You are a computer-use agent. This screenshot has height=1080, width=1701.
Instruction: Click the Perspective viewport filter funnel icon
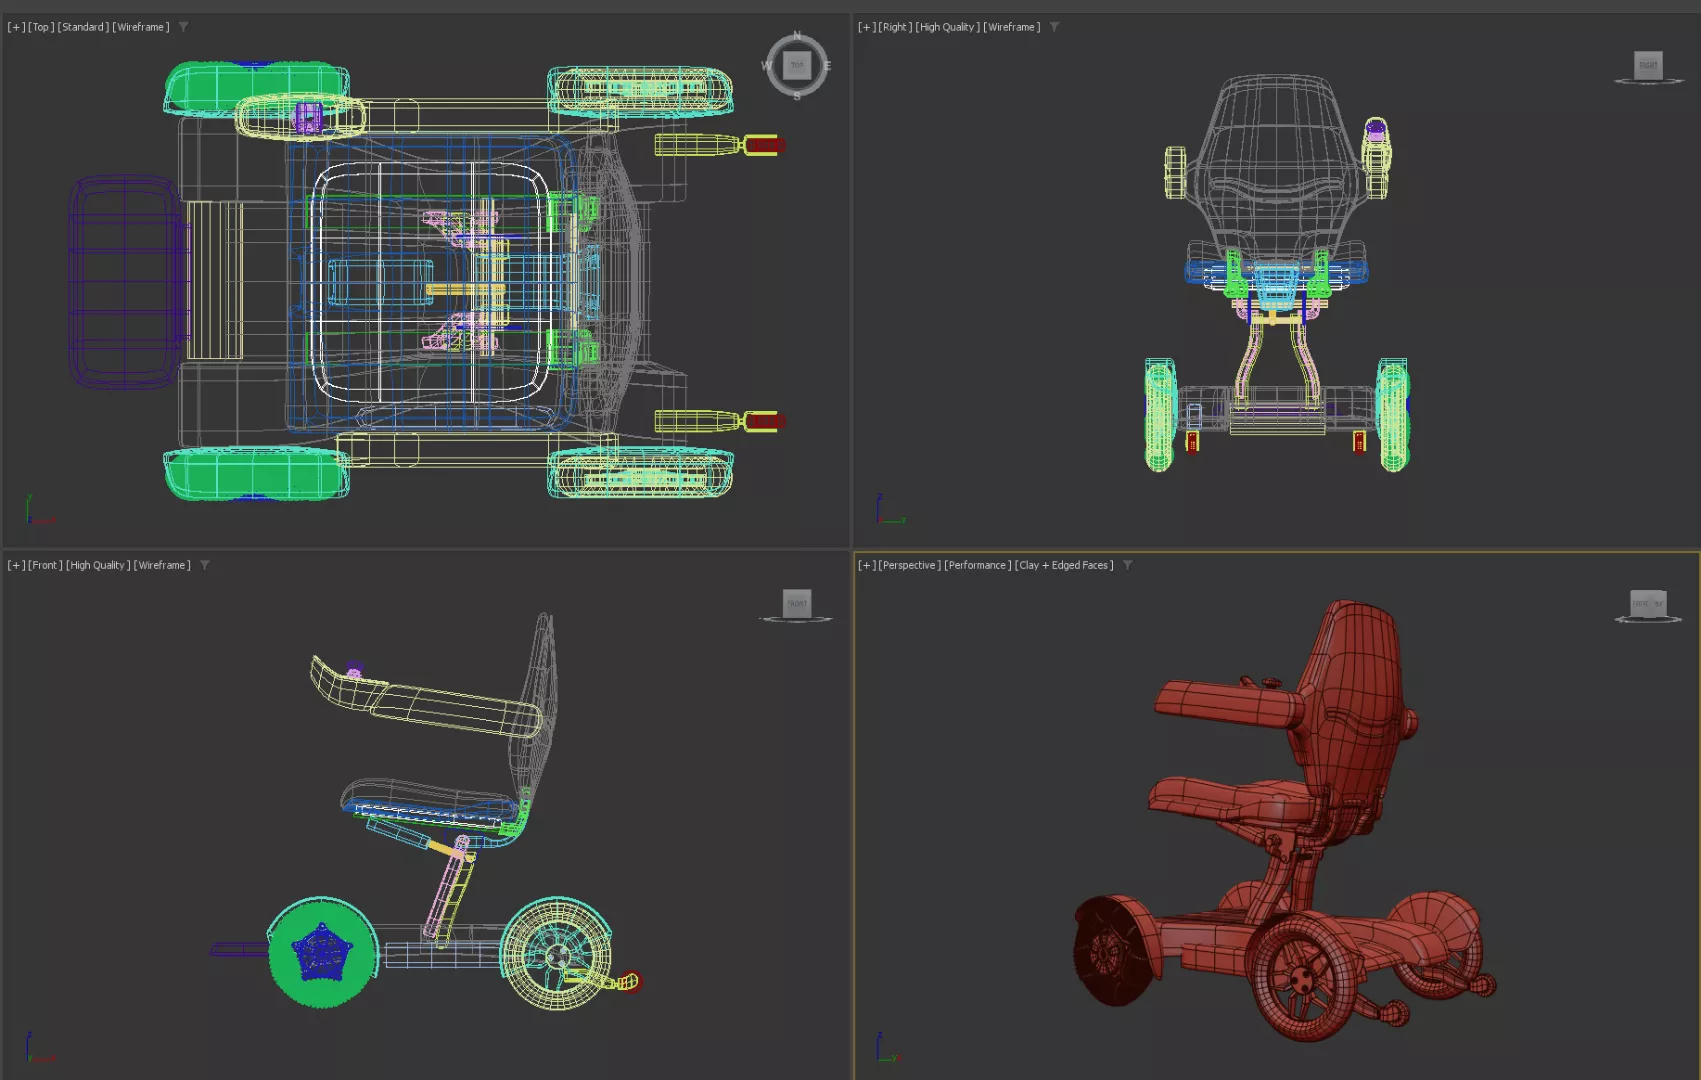1127,565
